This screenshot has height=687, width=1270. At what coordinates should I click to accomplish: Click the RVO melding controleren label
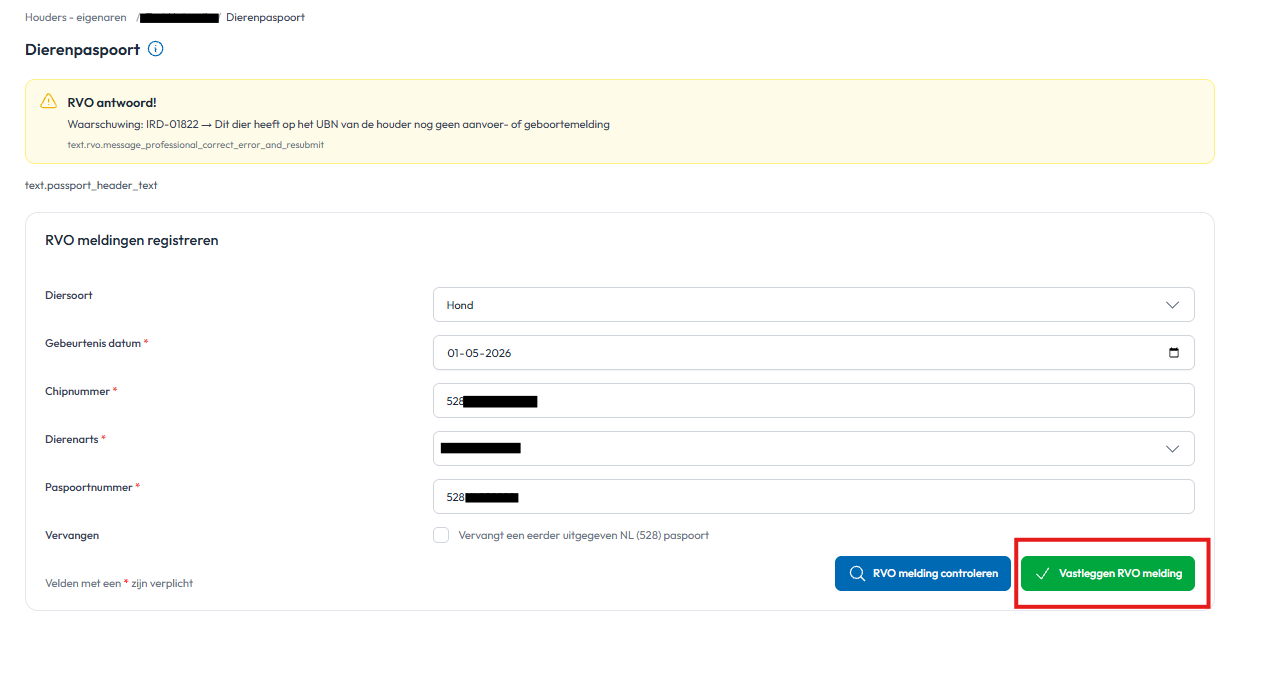(935, 574)
